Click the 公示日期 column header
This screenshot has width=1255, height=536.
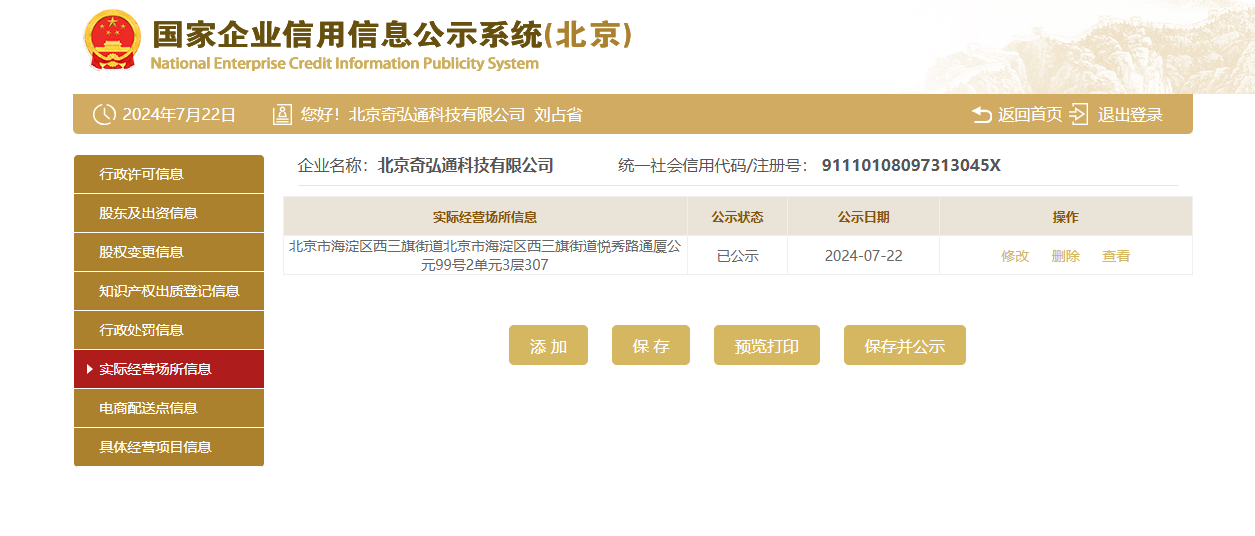pyautogui.click(x=864, y=217)
